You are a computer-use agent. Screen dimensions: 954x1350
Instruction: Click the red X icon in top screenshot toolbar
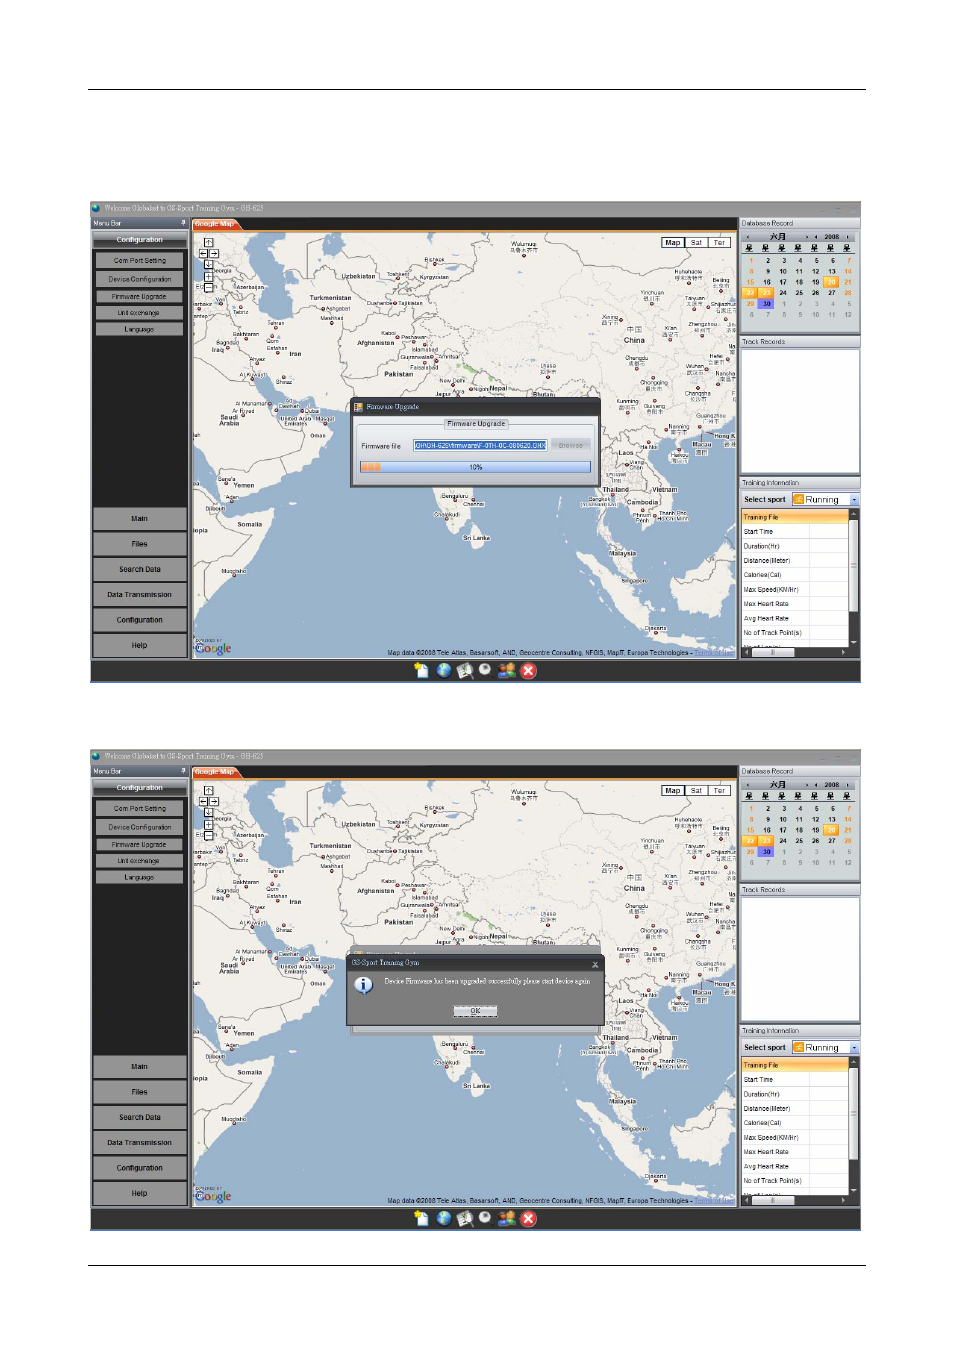[529, 670]
